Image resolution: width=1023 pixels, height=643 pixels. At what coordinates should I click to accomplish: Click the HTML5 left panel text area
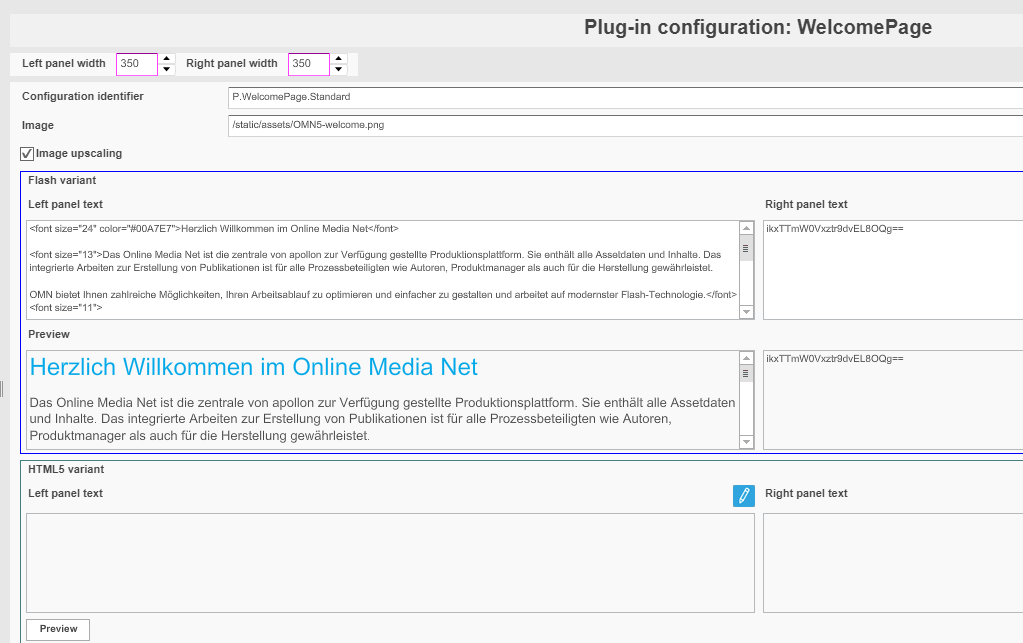[x=390, y=562]
